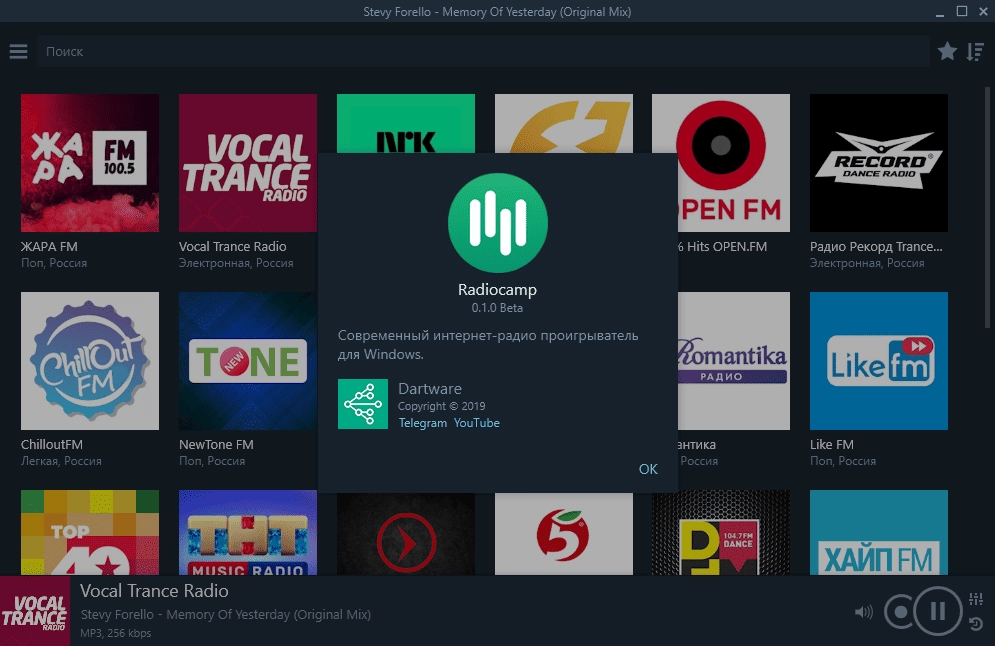The height and width of the screenshot is (646, 995).
Task: Maximize the Radiocamp window
Action: [x=962, y=11]
